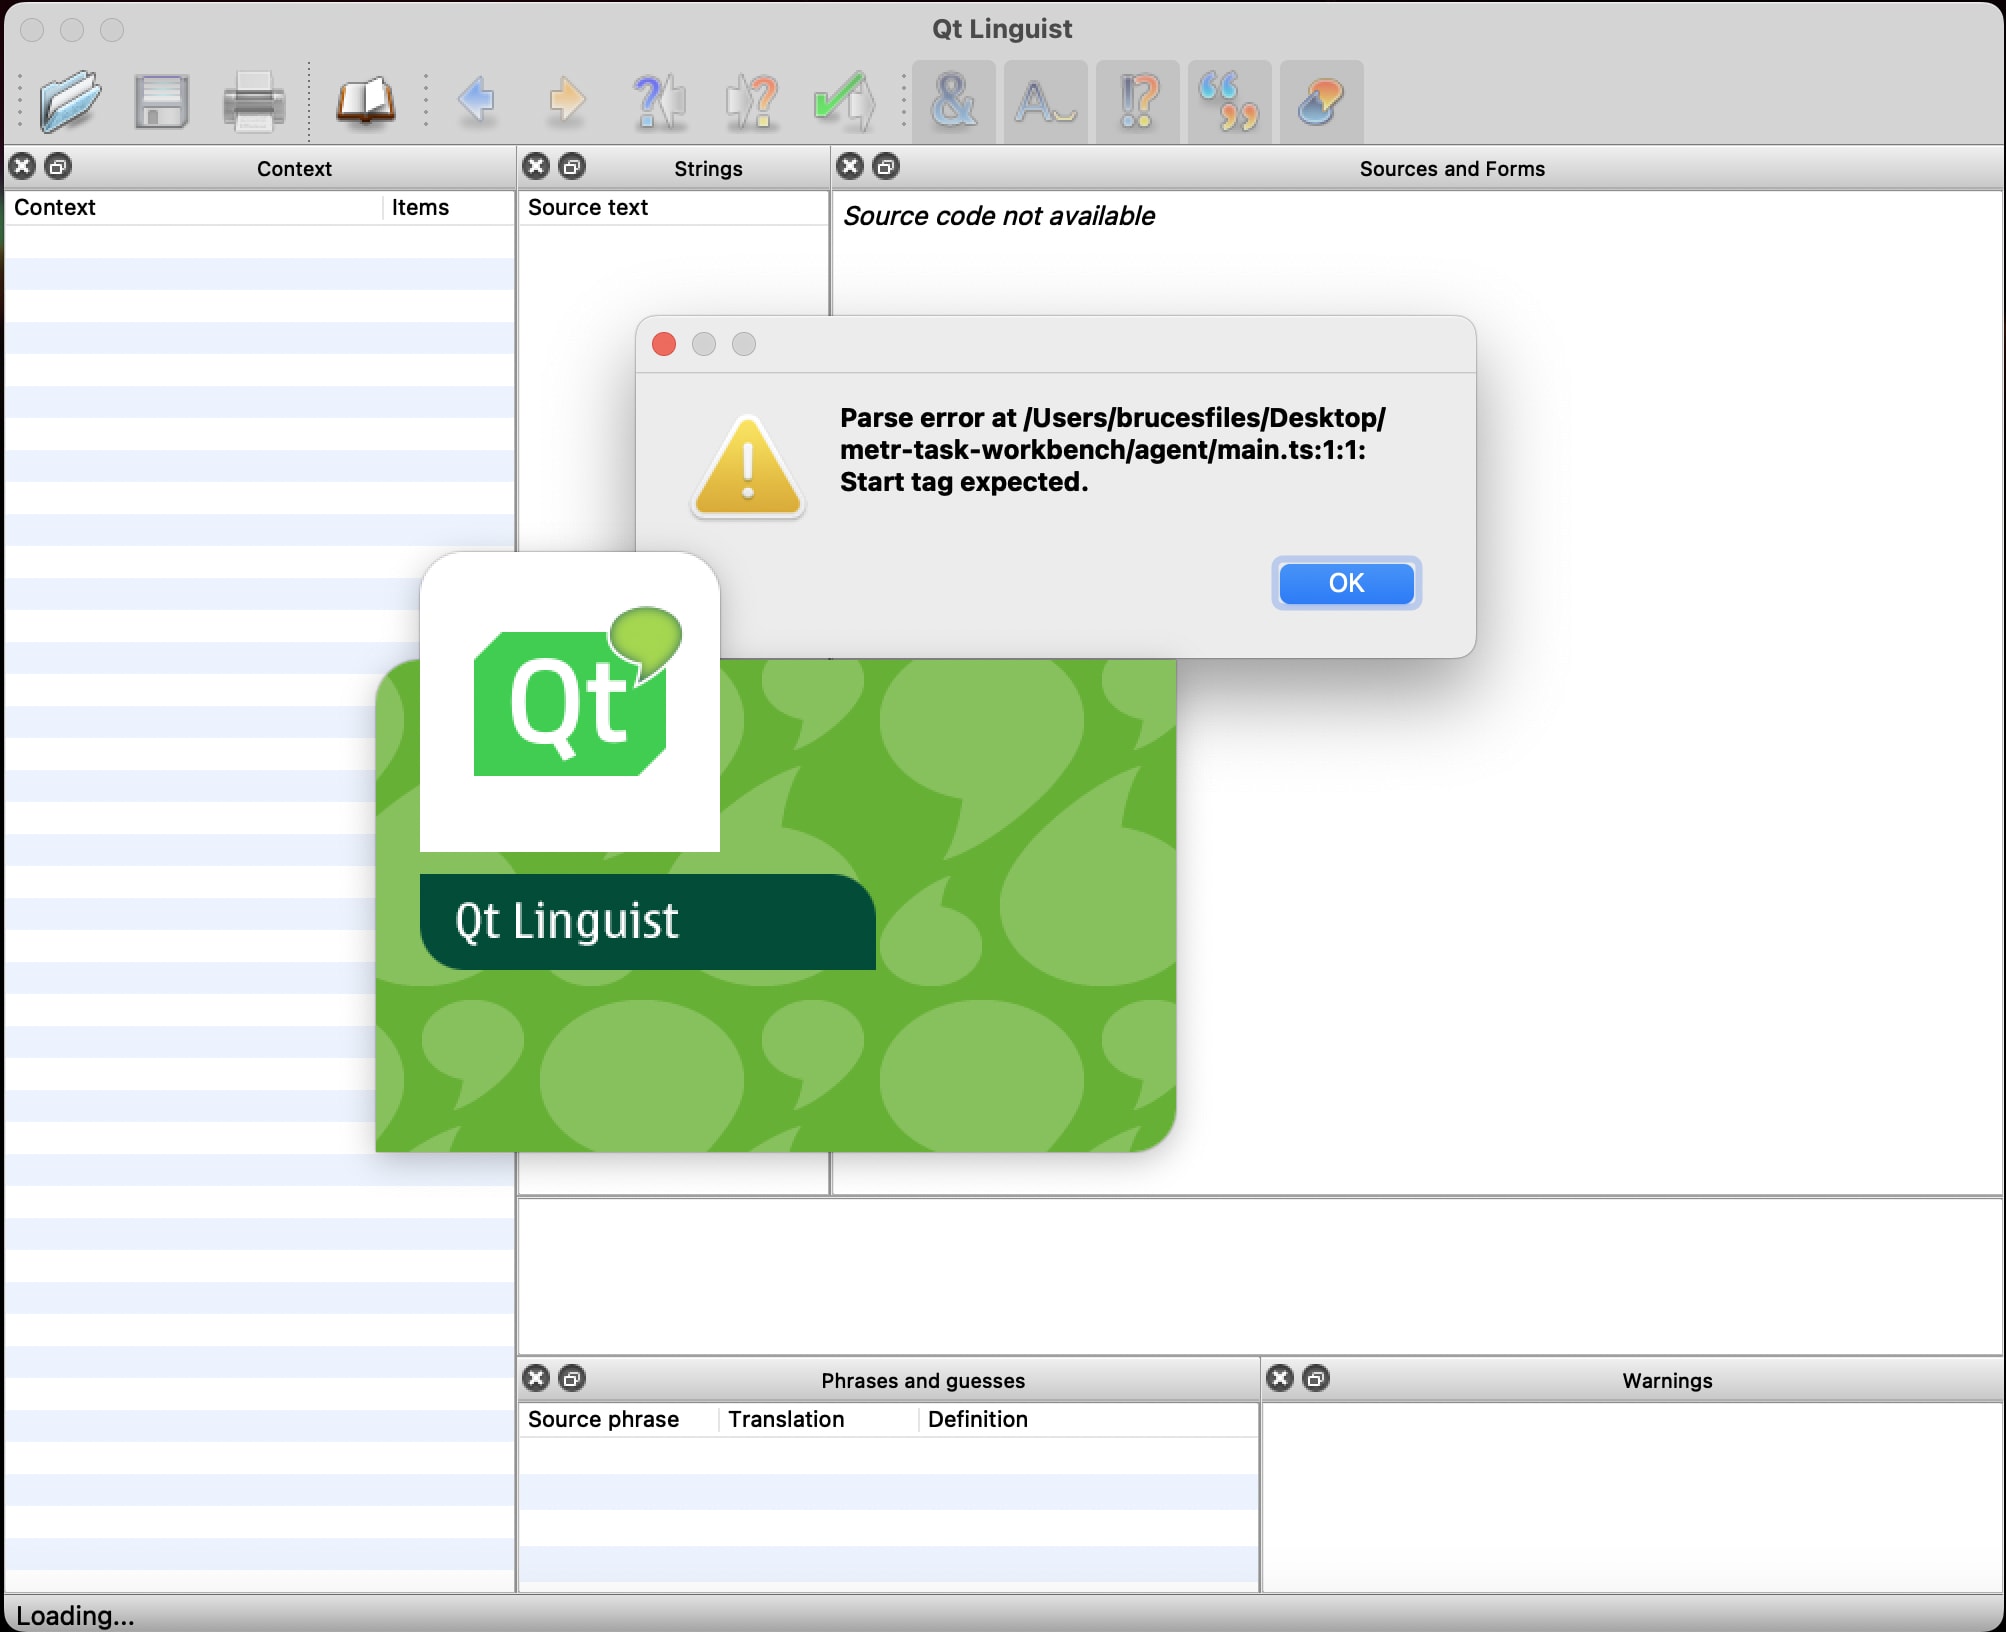Toggle surrounding whitespace validation button

(x=1045, y=101)
